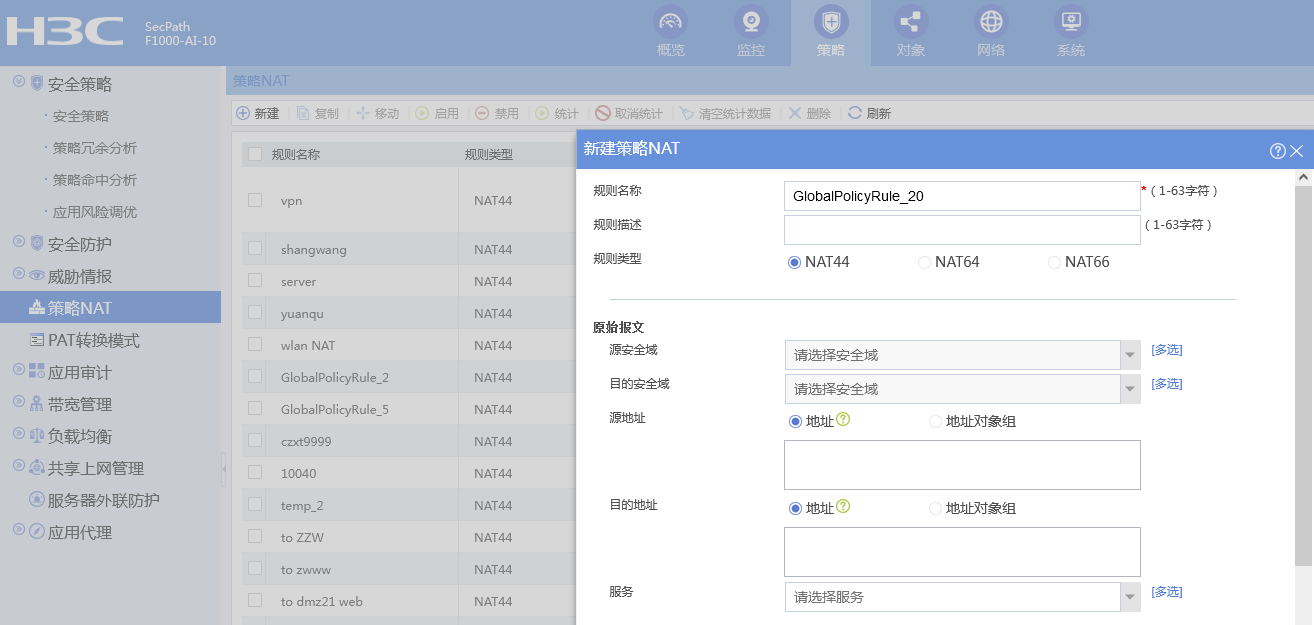Open the 概览 overview icon

[670, 22]
